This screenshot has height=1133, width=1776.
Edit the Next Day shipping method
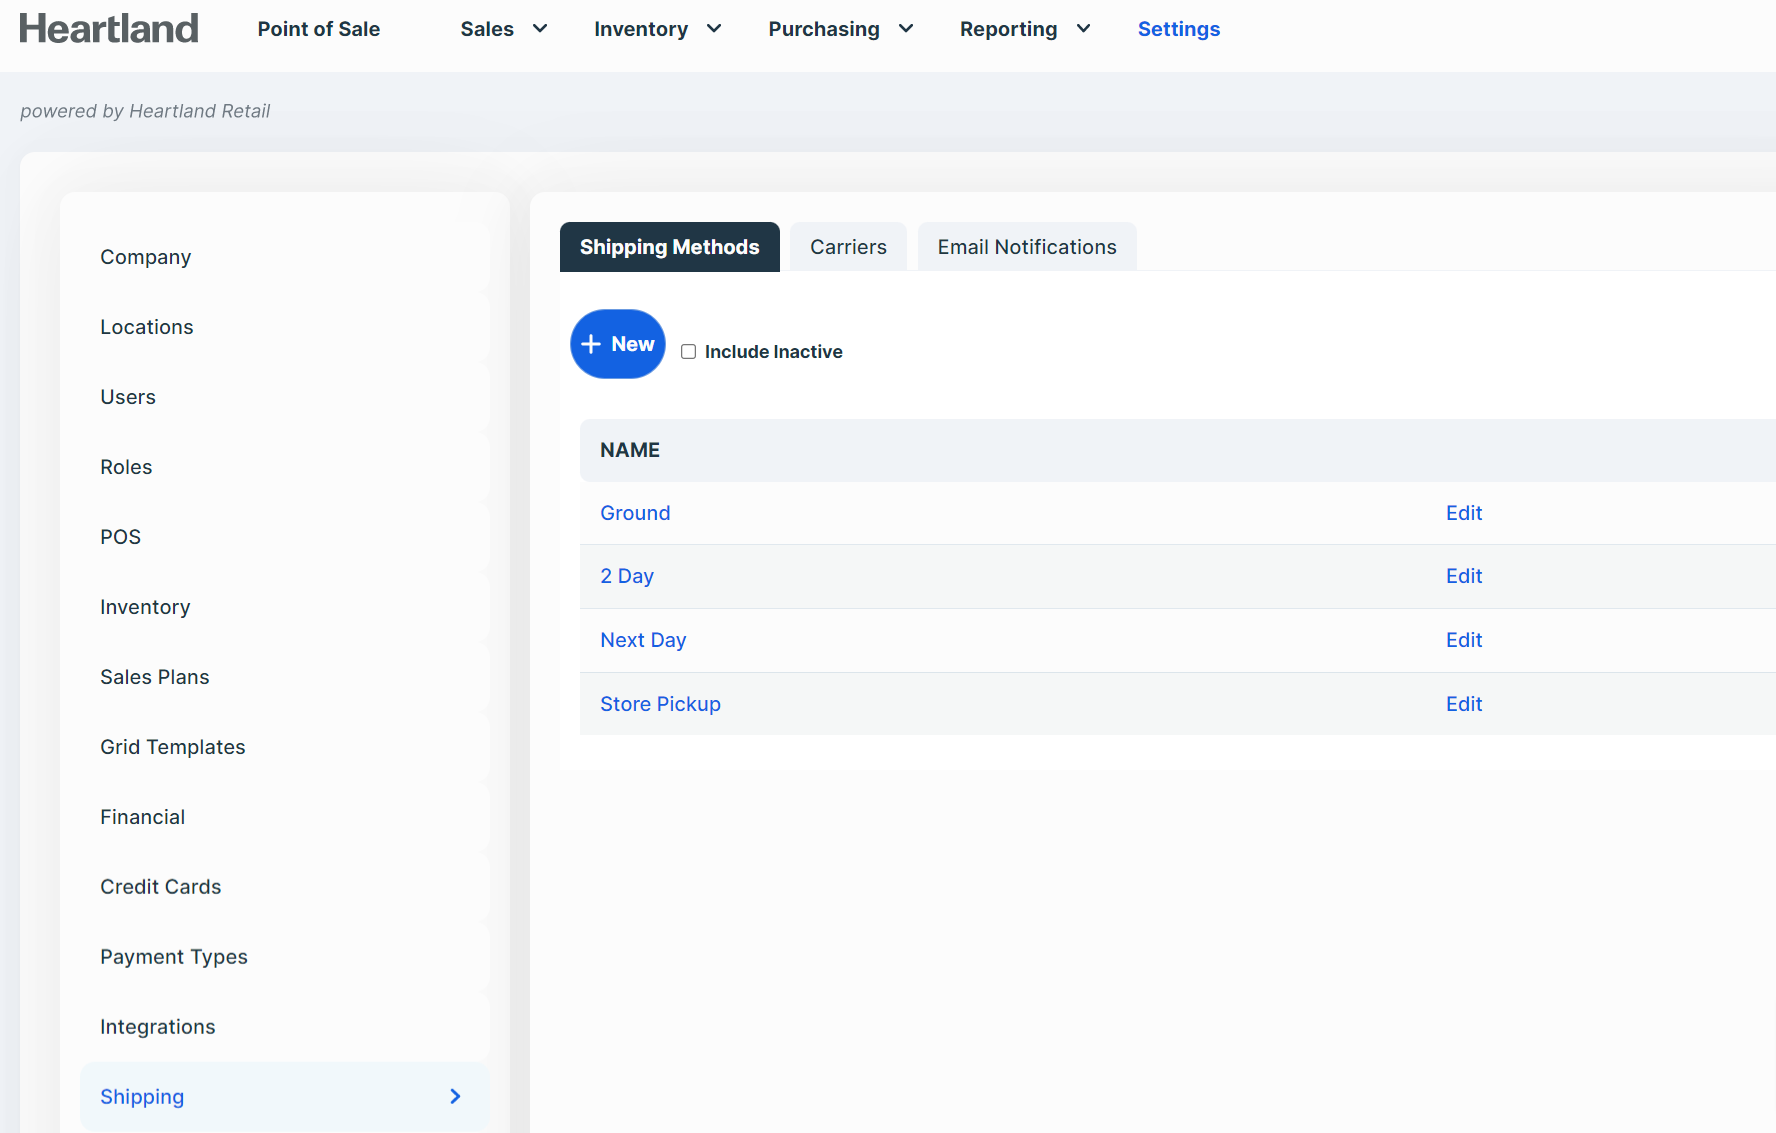pyautogui.click(x=1464, y=640)
